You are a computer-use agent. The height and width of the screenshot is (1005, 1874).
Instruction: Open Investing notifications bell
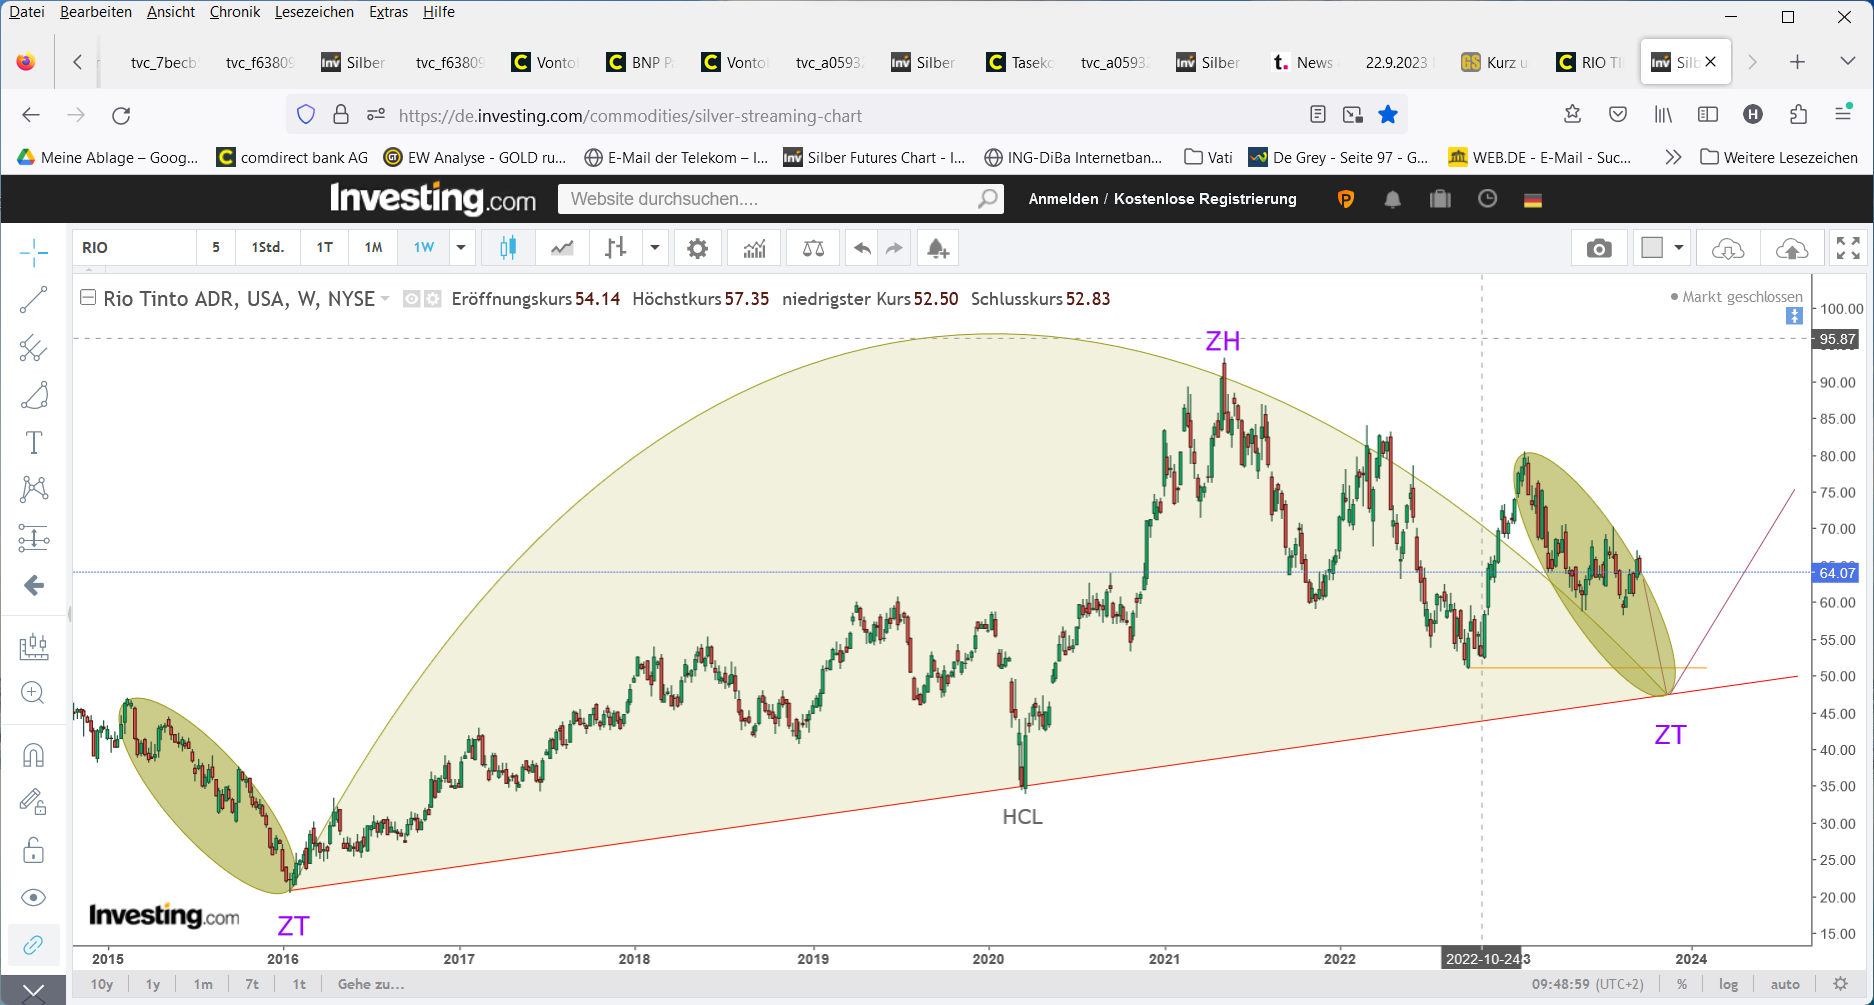click(1392, 199)
